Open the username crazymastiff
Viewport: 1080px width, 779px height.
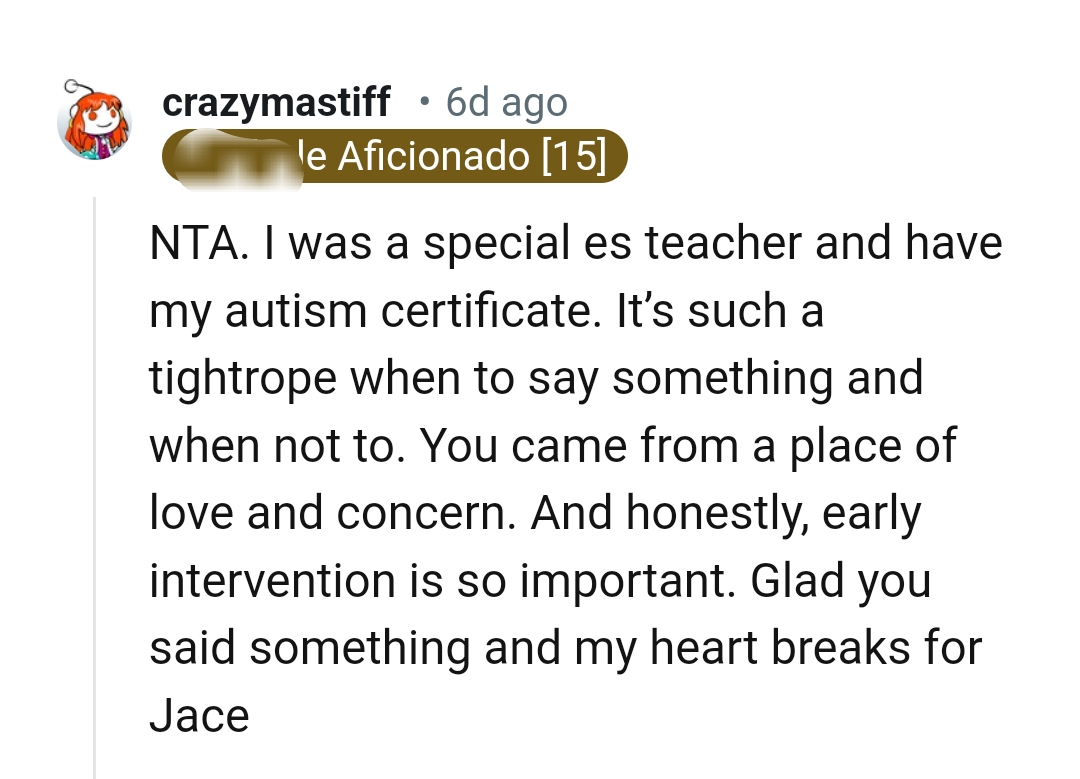(x=276, y=101)
